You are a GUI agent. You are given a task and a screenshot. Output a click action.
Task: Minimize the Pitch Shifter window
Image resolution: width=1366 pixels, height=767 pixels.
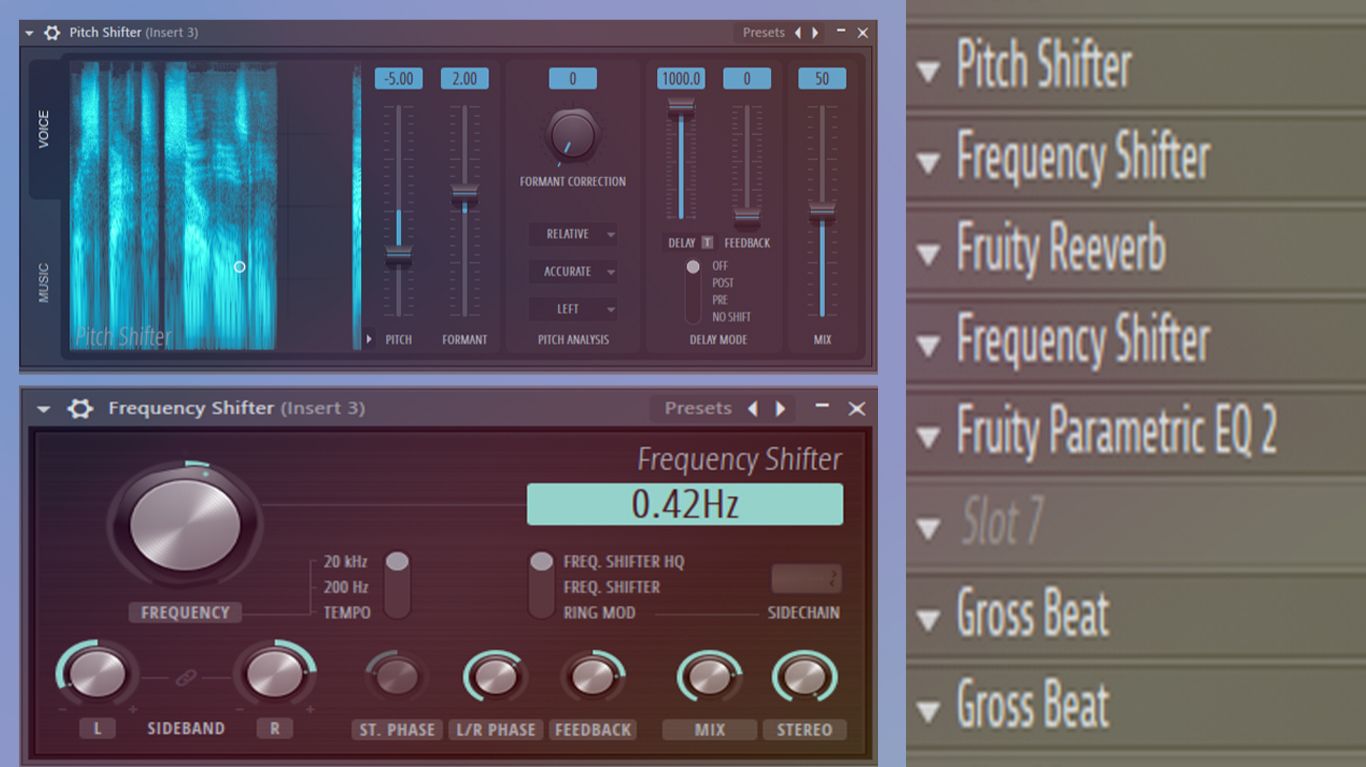coord(841,32)
